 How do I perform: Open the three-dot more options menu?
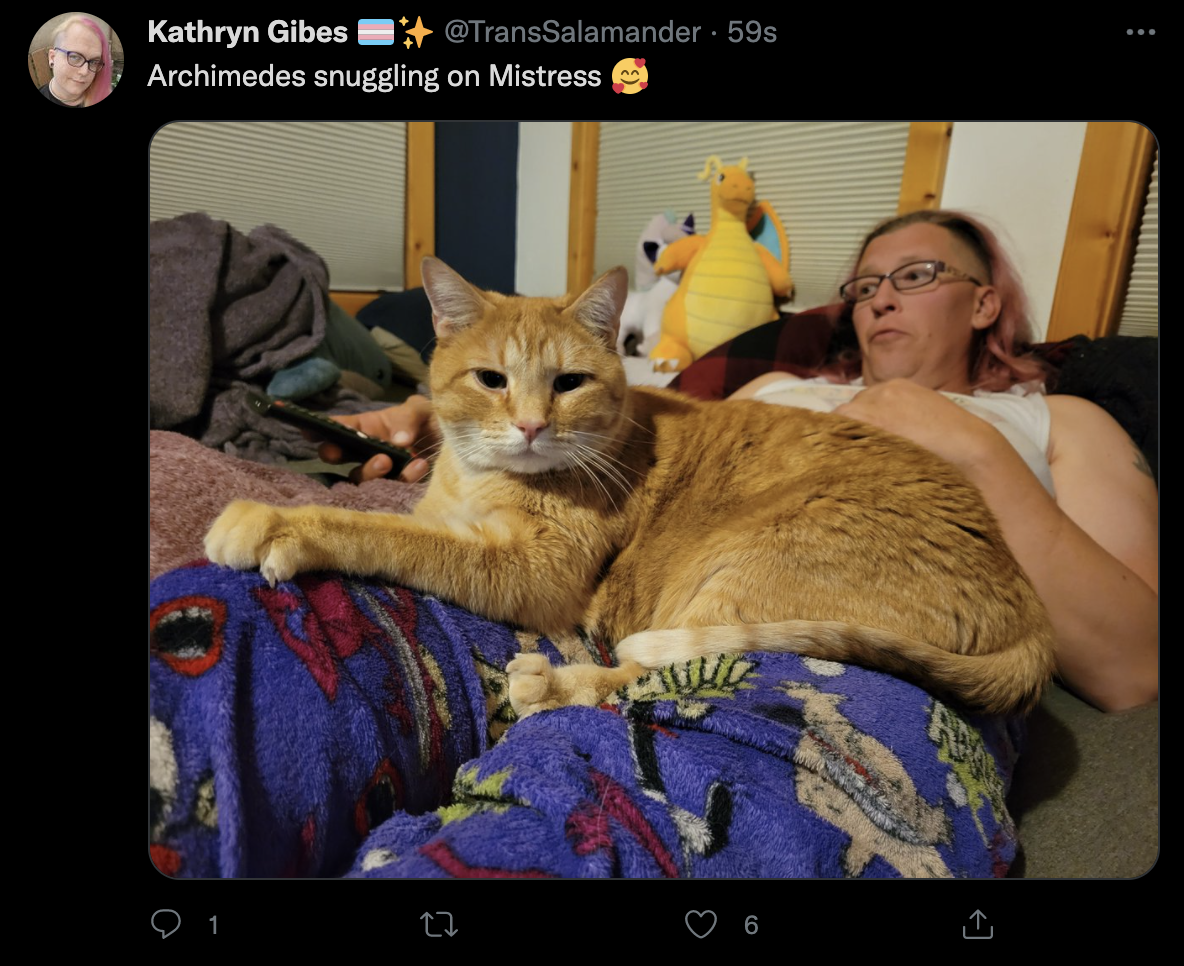(x=1140, y=32)
